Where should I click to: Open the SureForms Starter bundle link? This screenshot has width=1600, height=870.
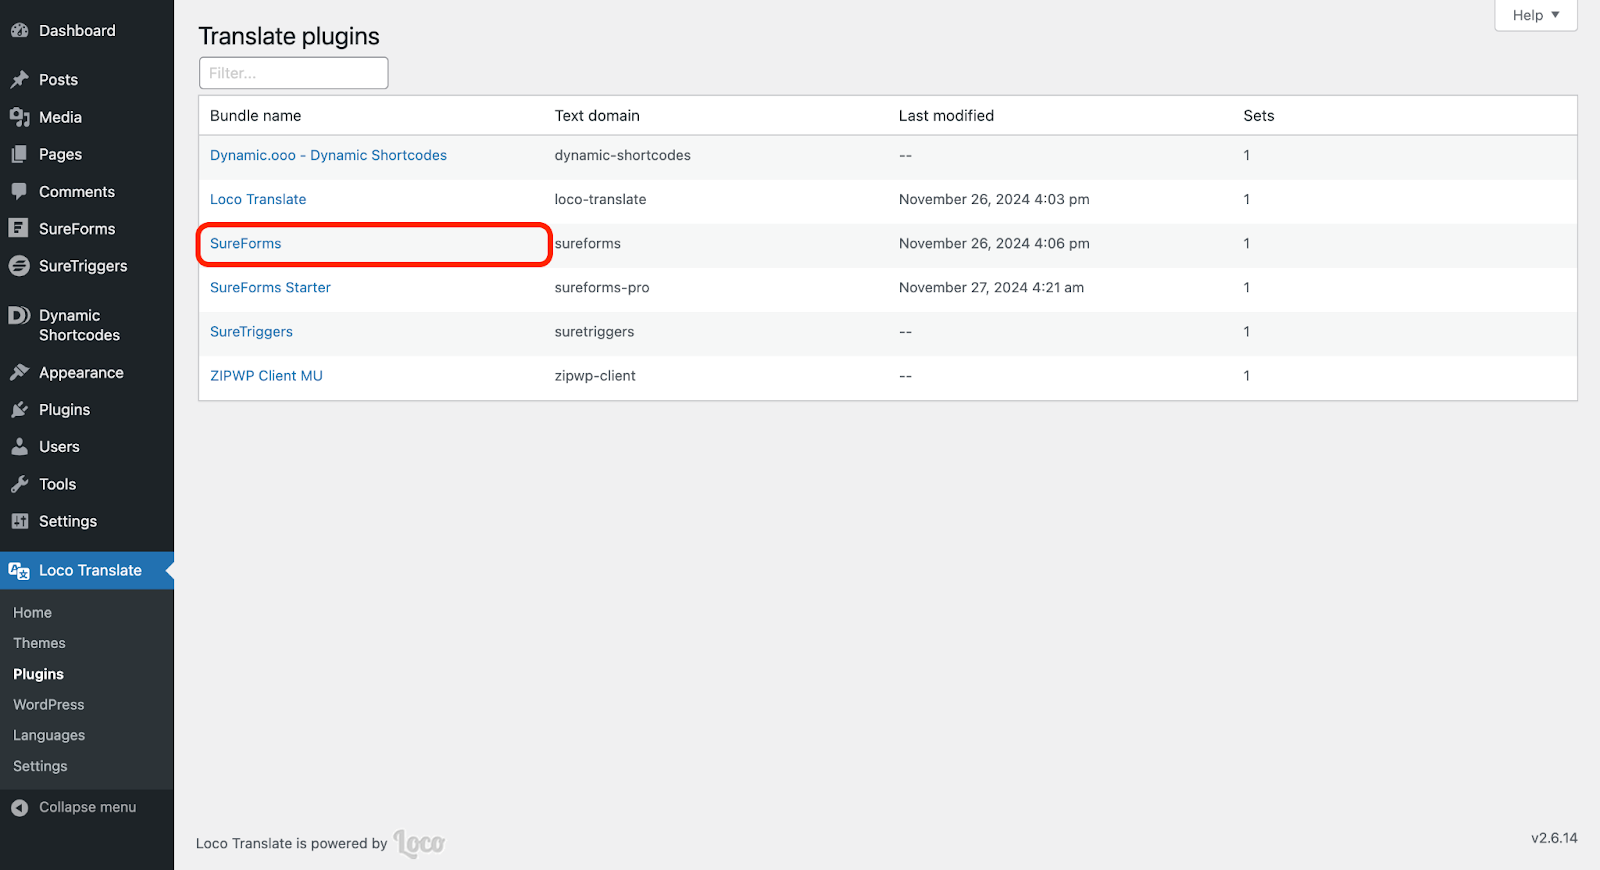tap(270, 287)
